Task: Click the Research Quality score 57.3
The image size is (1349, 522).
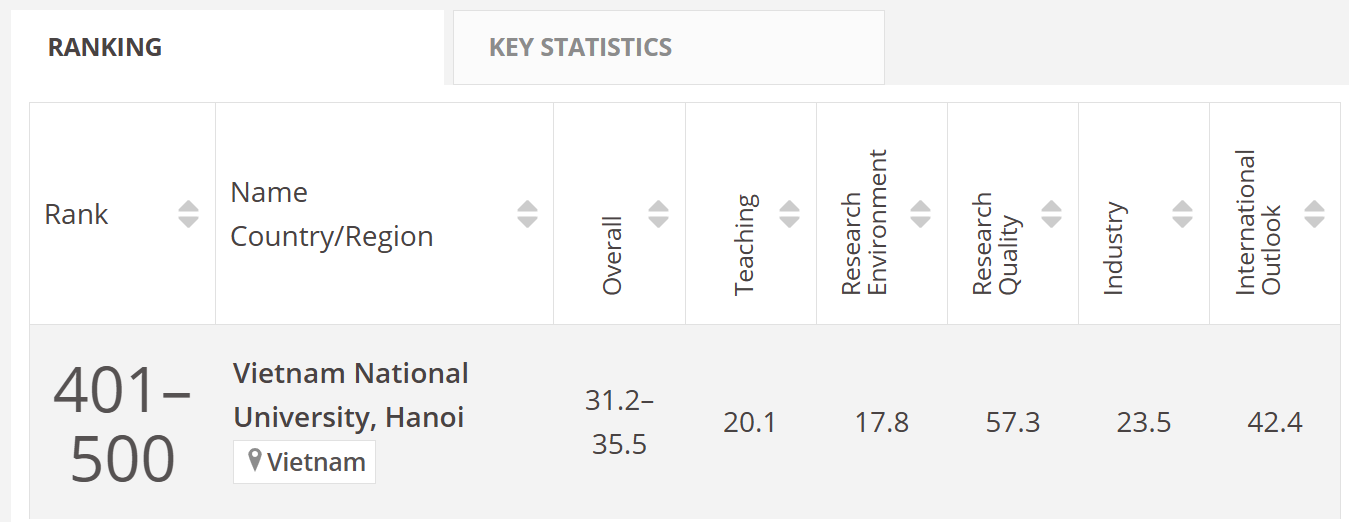Action: (x=1012, y=422)
